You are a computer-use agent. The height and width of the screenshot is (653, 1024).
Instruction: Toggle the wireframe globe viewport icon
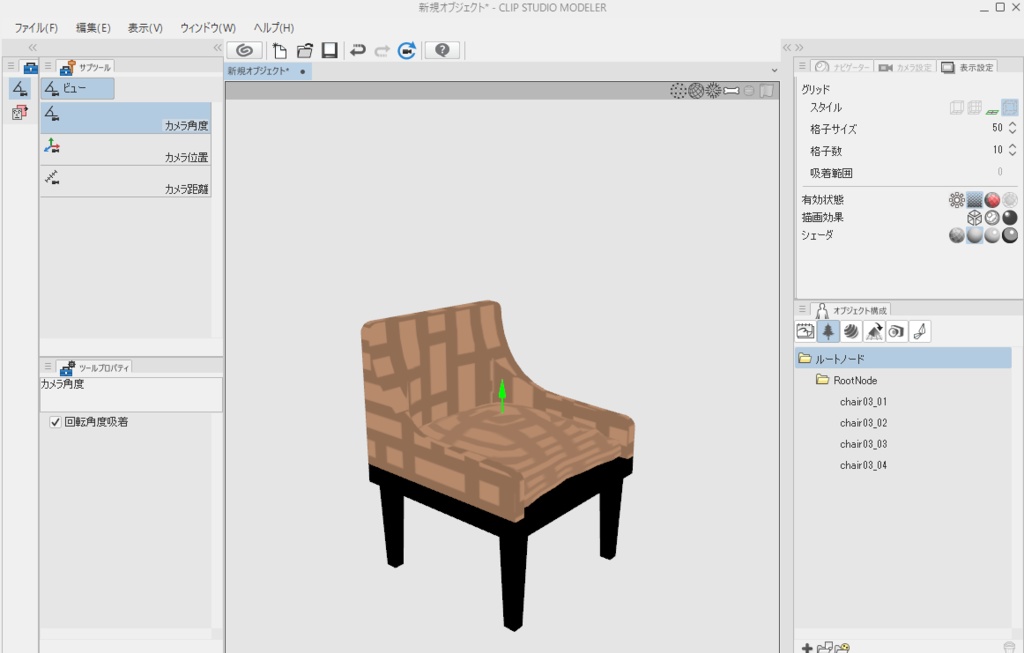(x=696, y=91)
